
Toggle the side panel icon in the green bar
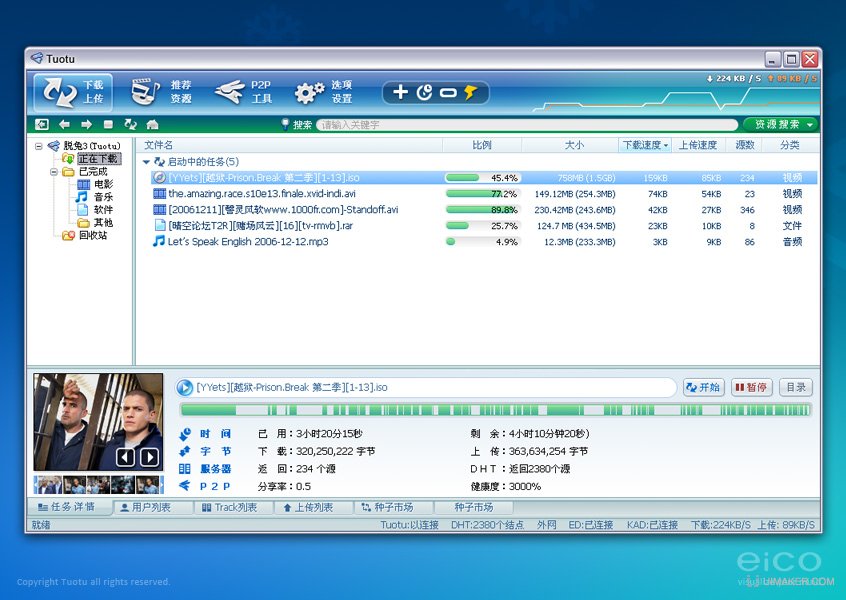tap(42, 125)
